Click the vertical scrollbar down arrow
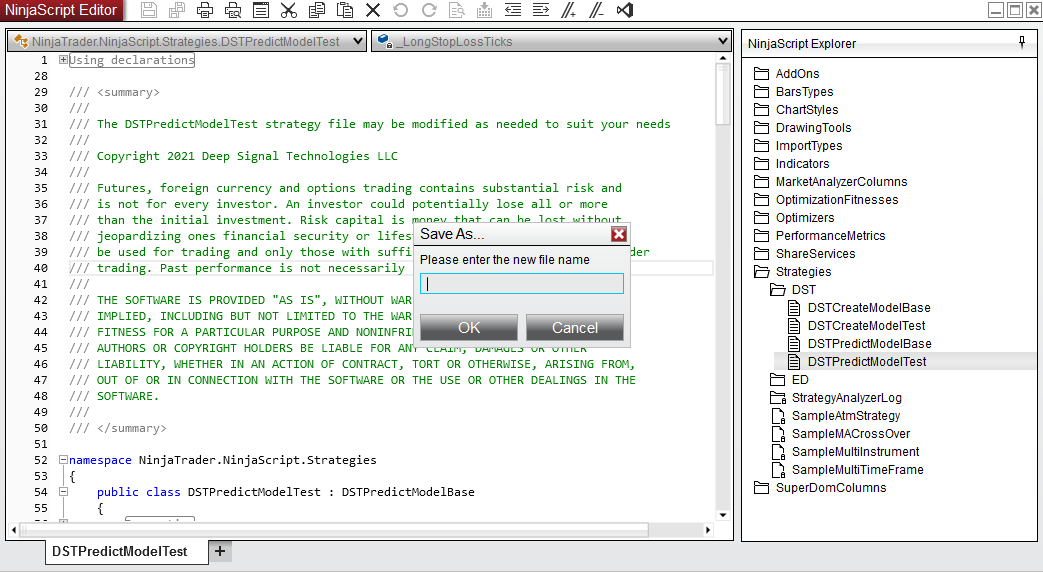1043x572 pixels. pos(722,515)
